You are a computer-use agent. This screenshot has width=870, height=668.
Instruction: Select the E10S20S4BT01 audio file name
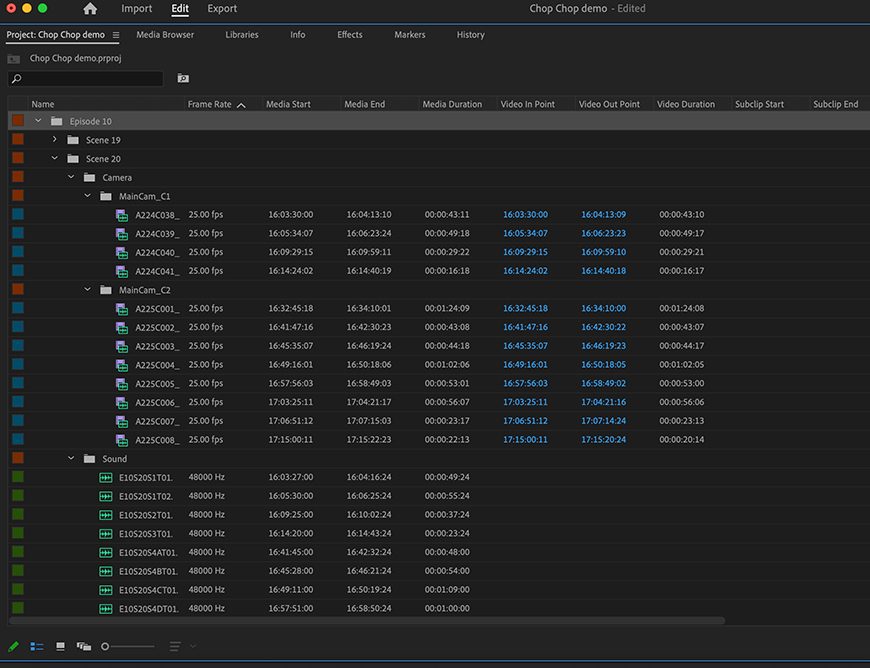click(x=148, y=571)
